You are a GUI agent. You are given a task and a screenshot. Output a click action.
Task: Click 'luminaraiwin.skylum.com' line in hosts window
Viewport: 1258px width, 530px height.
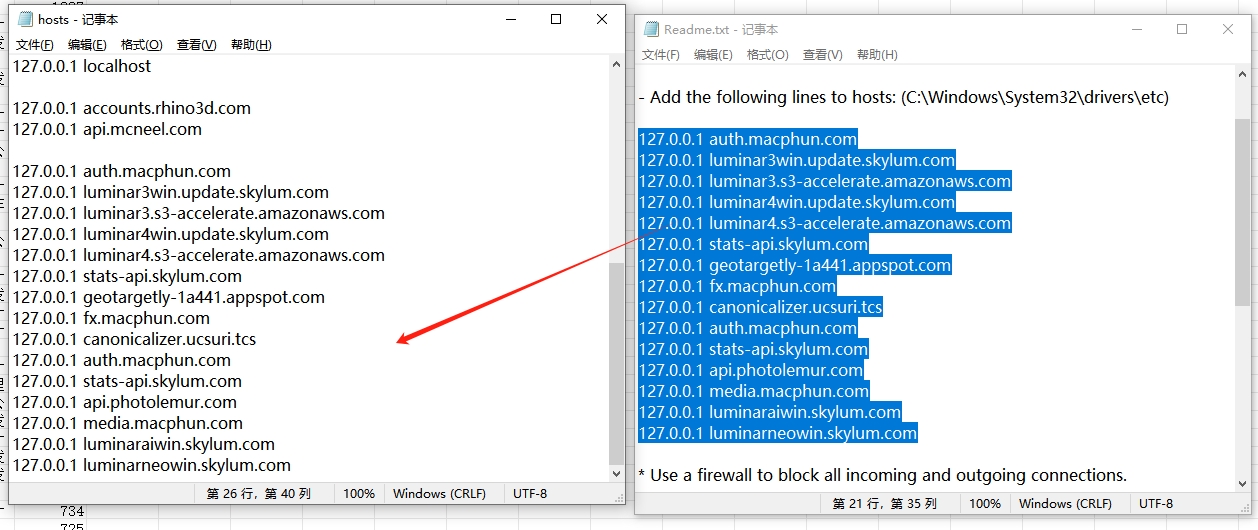click(143, 444)
